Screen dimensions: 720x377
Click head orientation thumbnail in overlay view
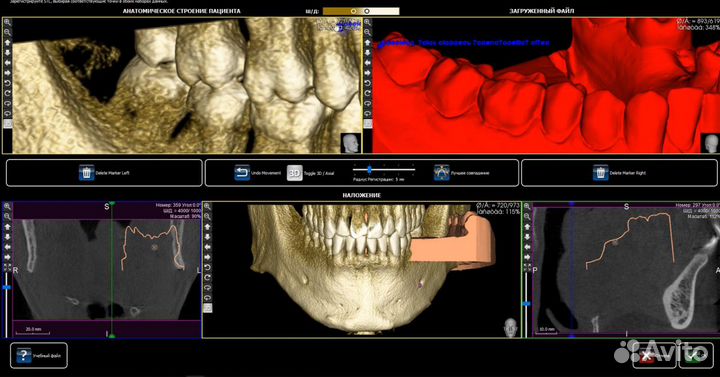click(510, 328)
